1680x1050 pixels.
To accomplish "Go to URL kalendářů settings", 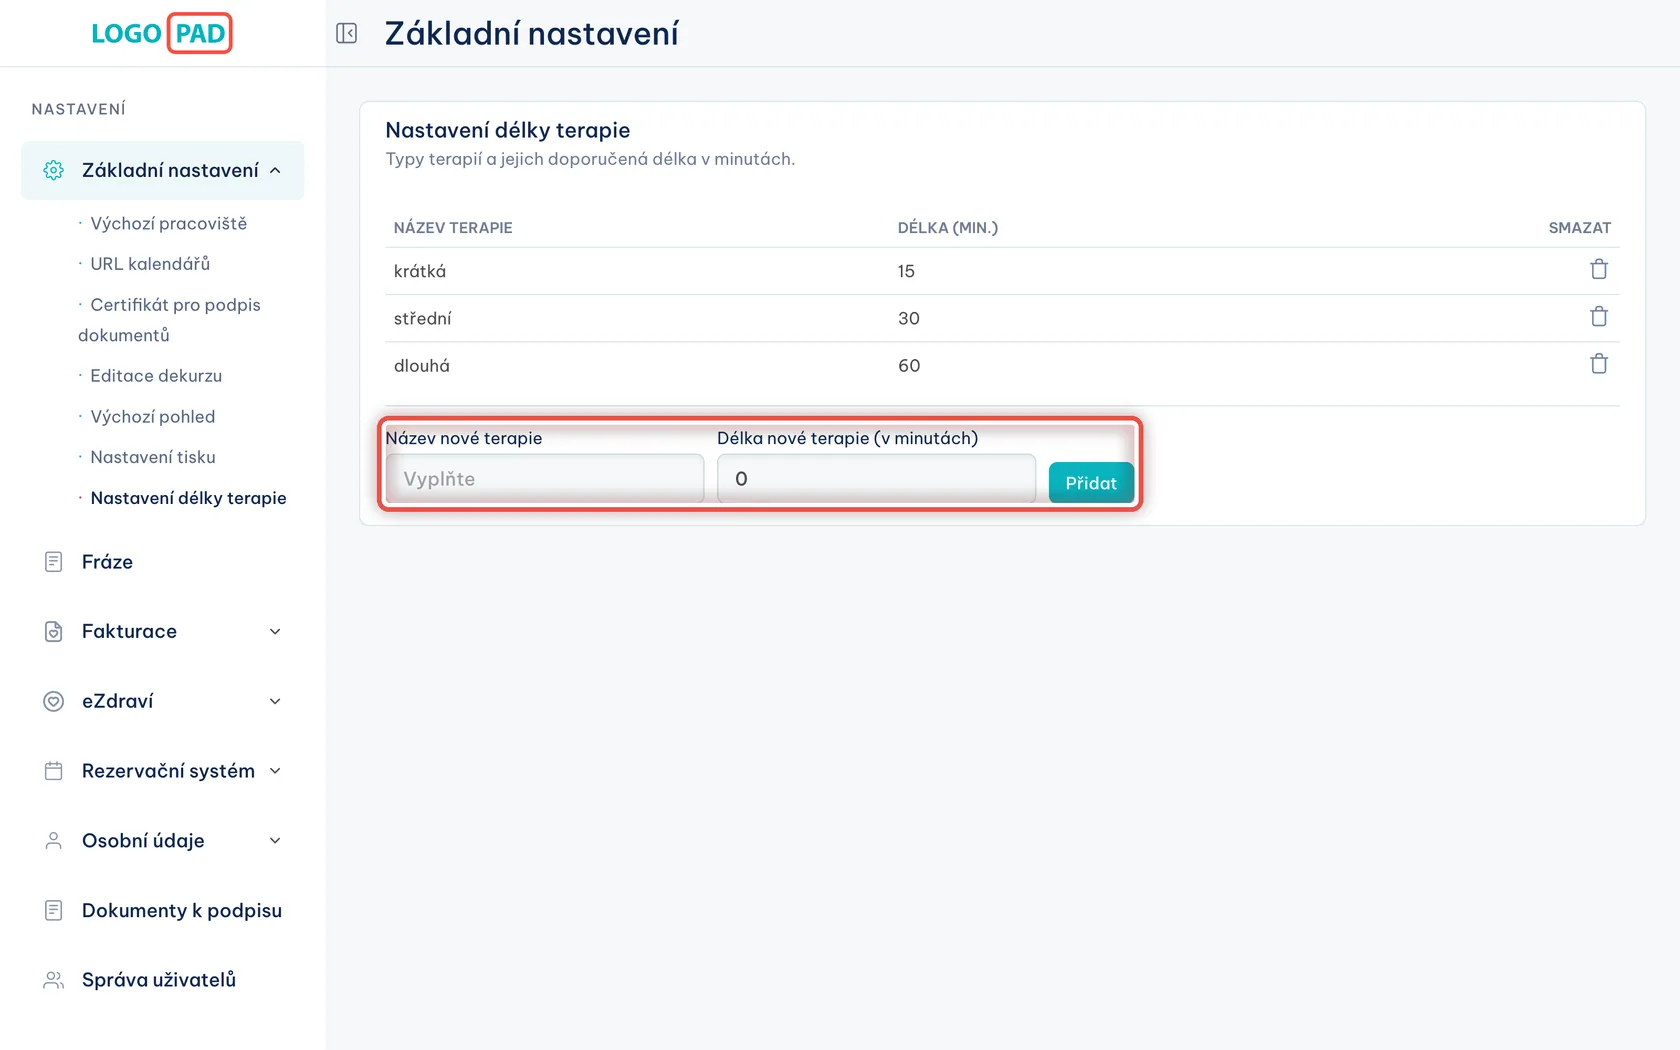I will pos(150,264).
